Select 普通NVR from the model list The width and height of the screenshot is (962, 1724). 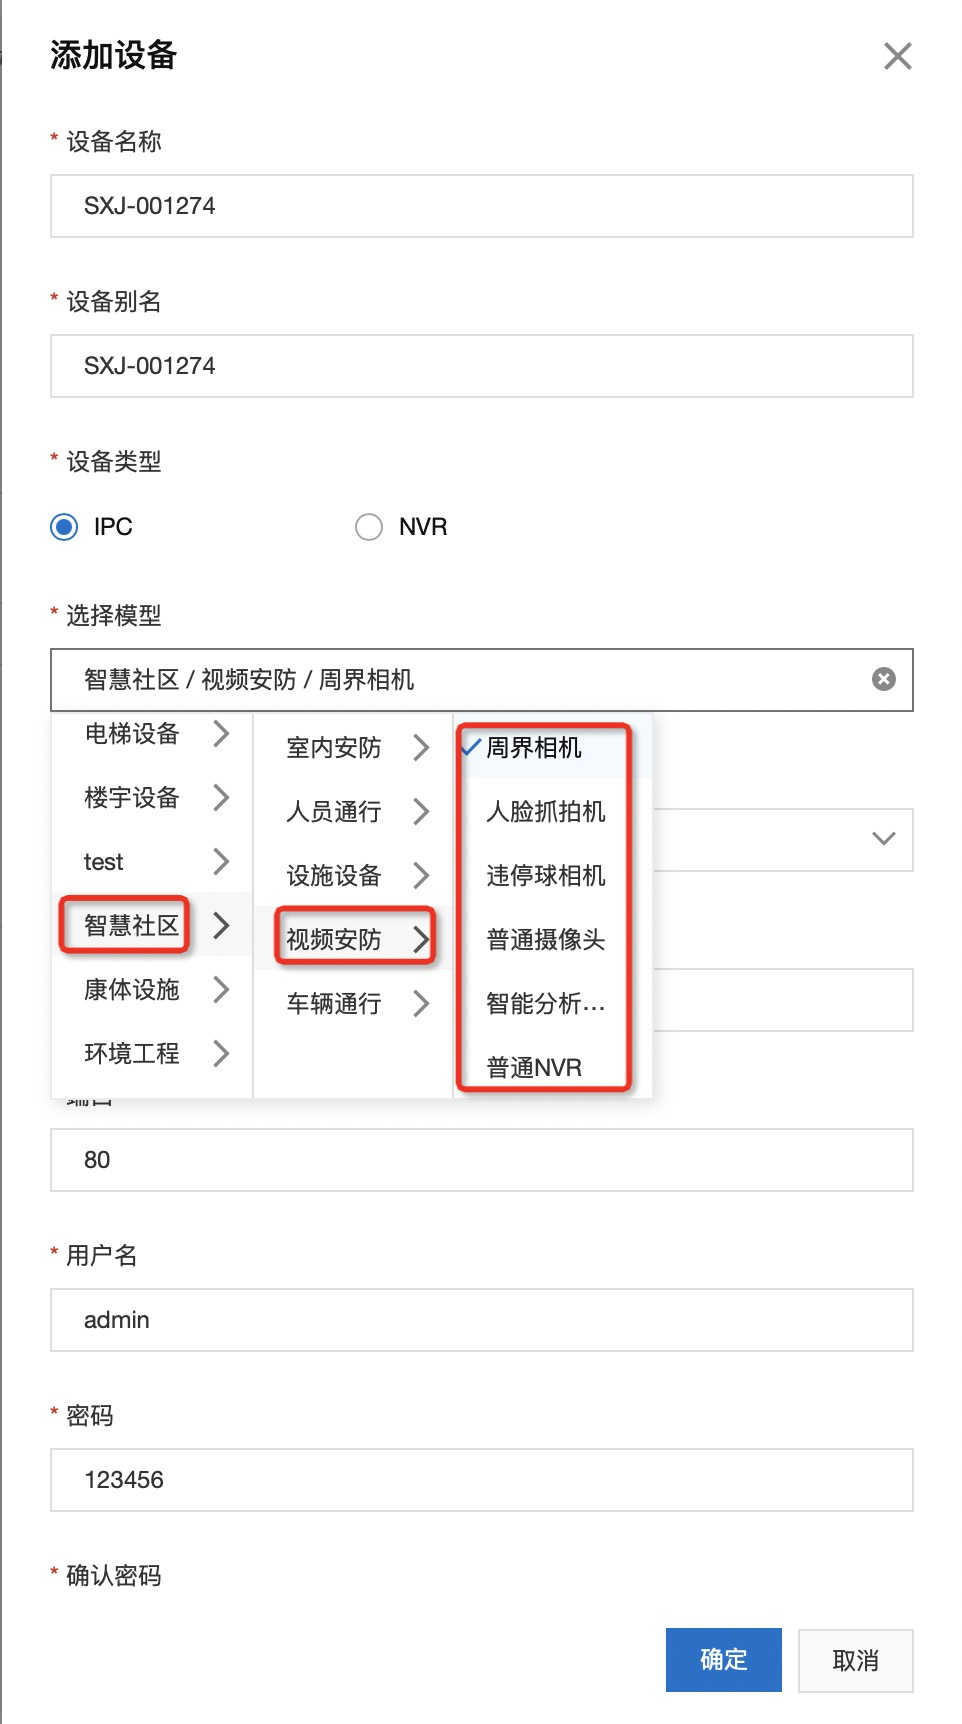point(534,1067)
